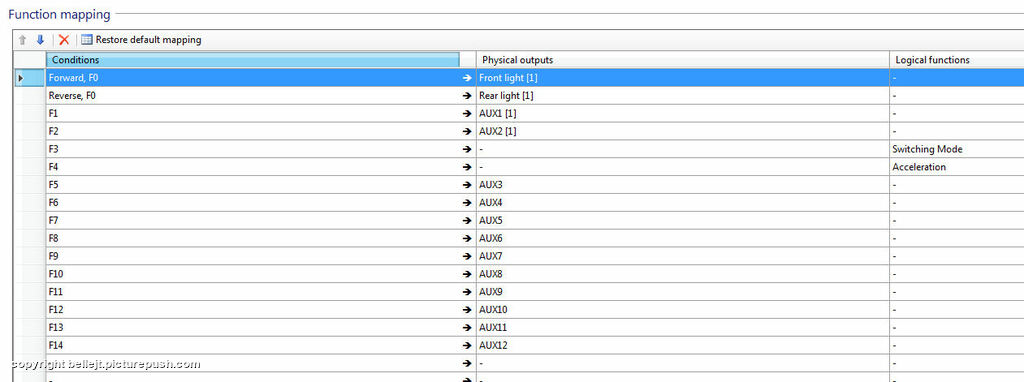
Task: Click the AUX4 output cell
Action: pyautogui.click(x=683, y=202)
